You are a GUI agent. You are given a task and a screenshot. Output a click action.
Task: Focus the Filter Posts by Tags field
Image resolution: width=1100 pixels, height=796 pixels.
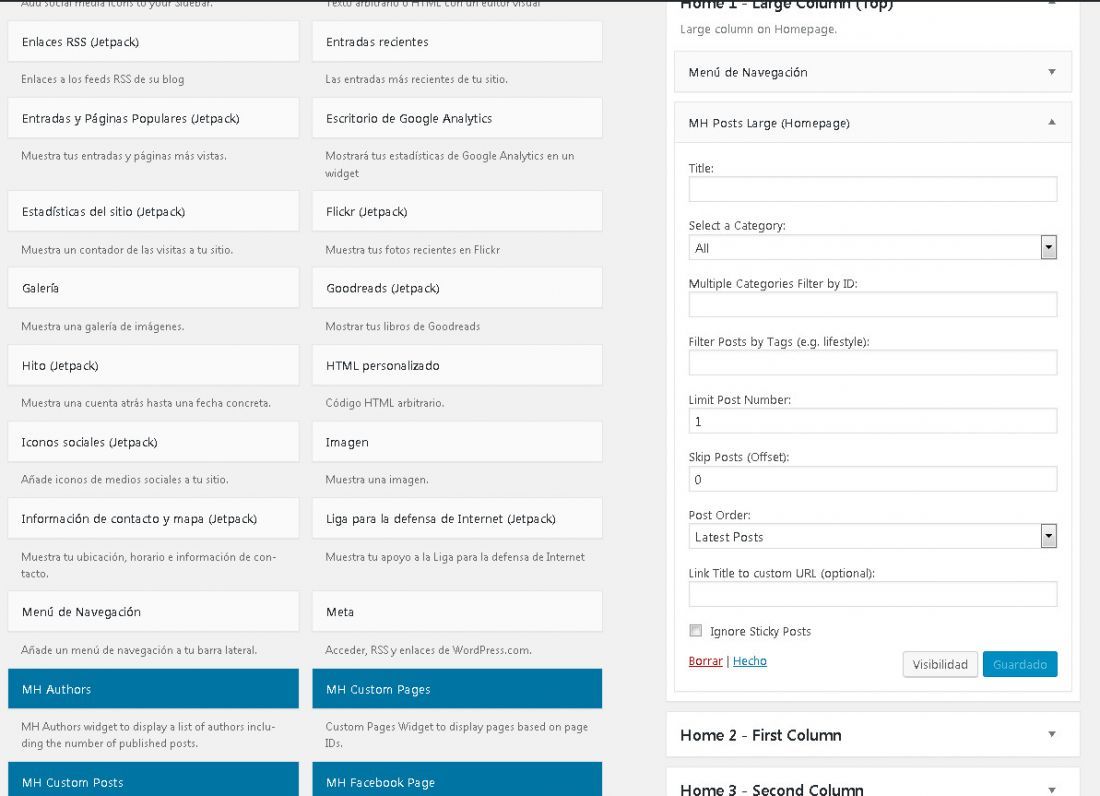(x=873, y=363)
